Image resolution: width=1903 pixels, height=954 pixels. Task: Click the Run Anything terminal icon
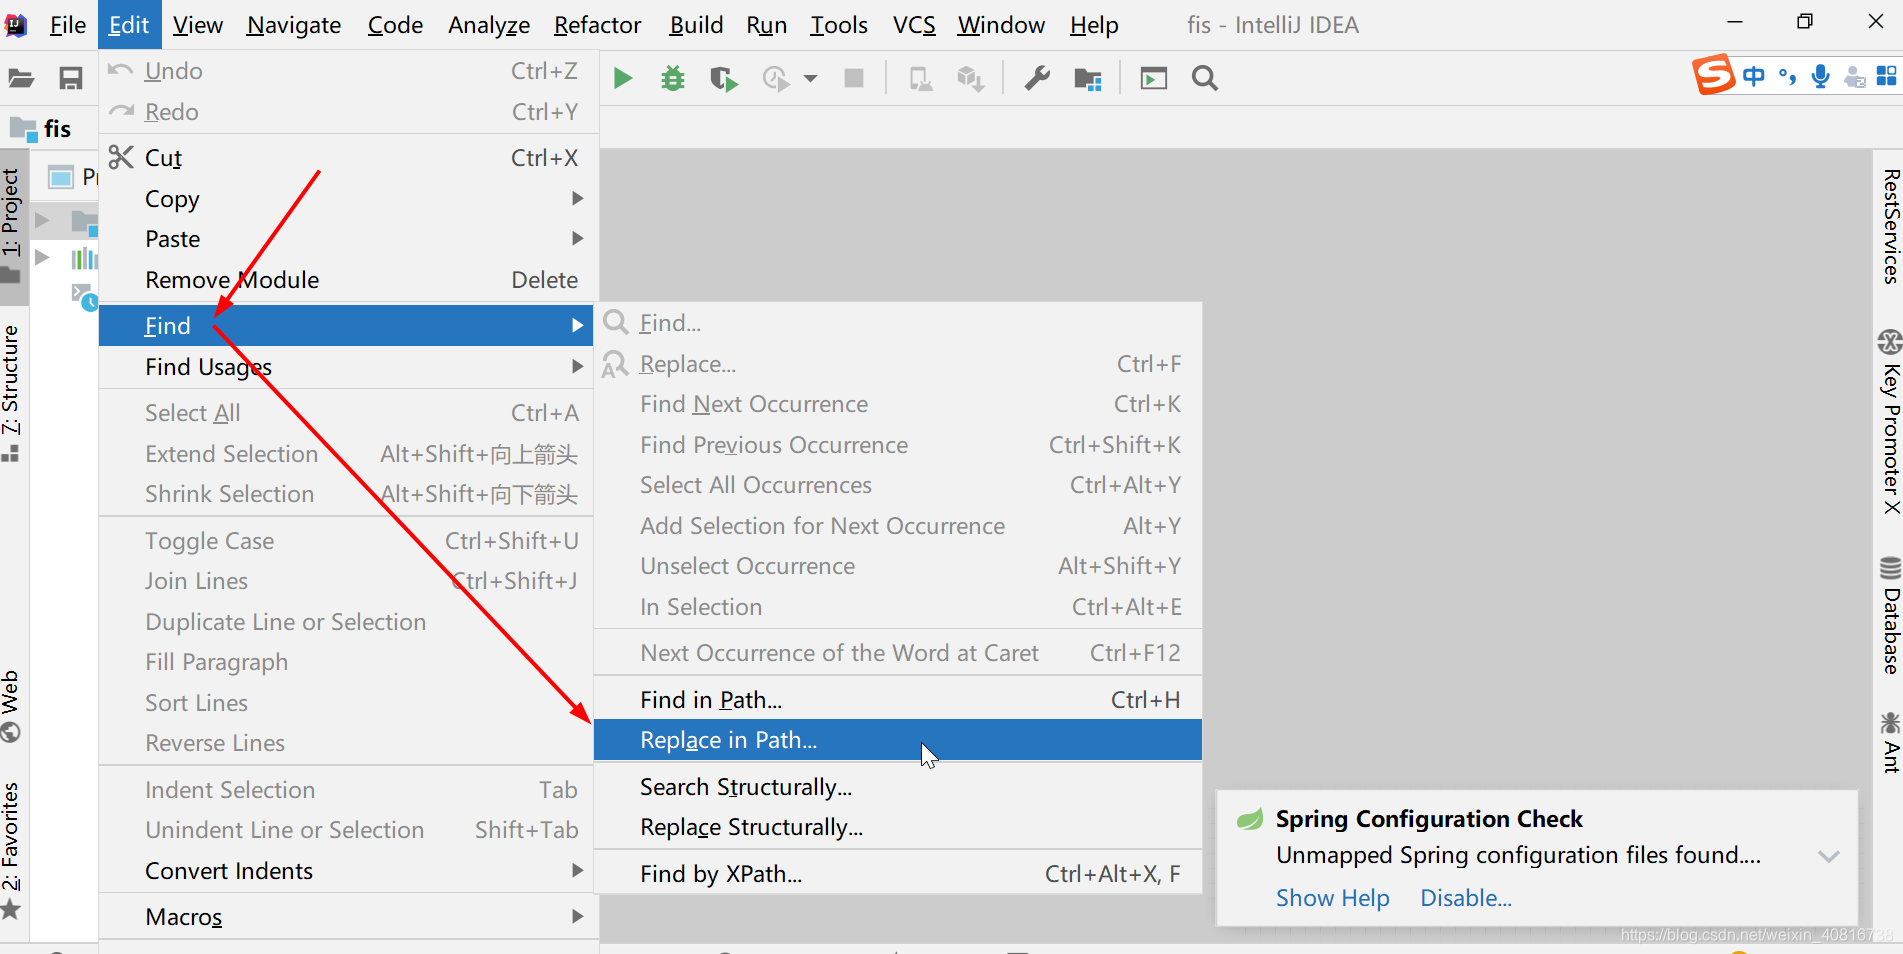(1153, 78)
